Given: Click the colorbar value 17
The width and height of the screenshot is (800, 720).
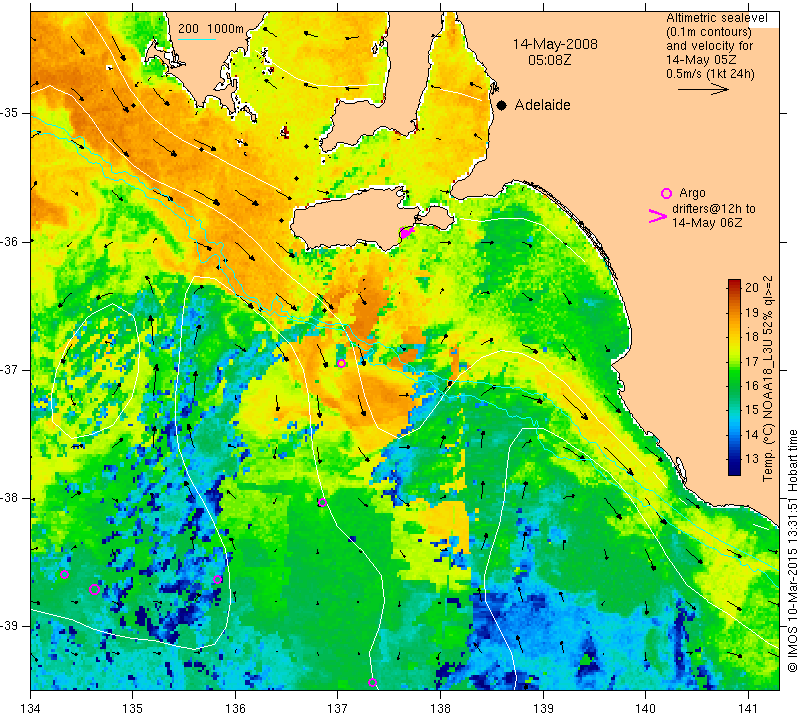Looking at the screenshot, I should click(x=752, y=361).
